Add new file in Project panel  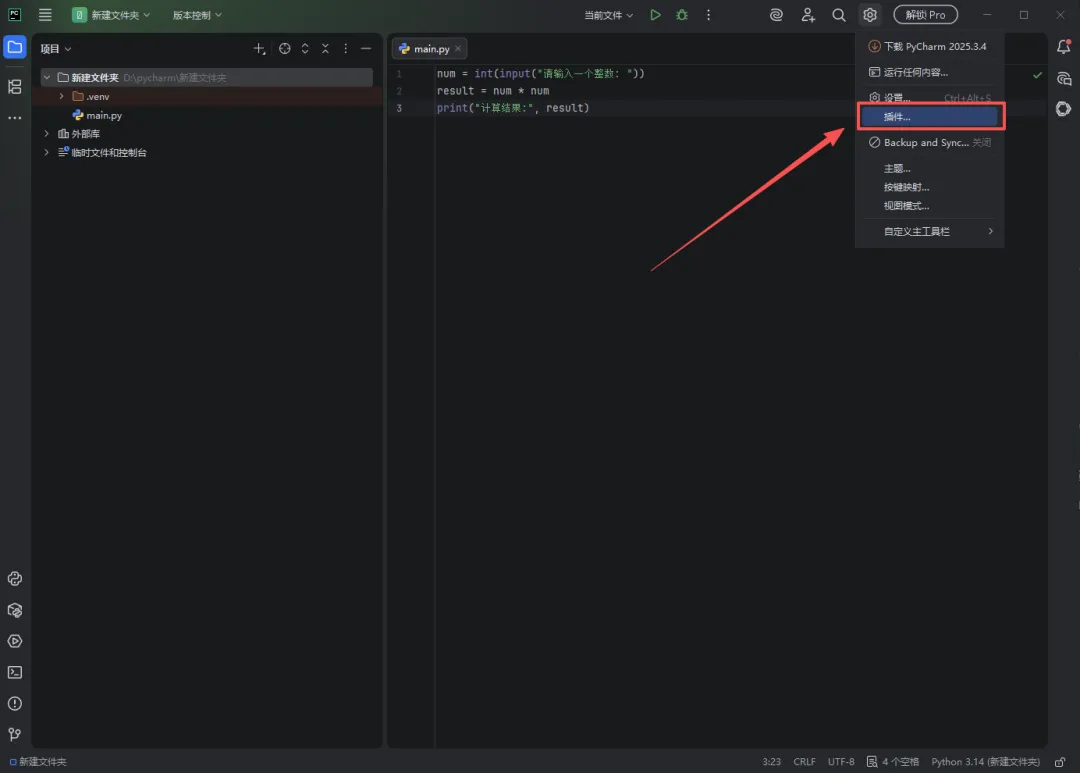[259, 48]
